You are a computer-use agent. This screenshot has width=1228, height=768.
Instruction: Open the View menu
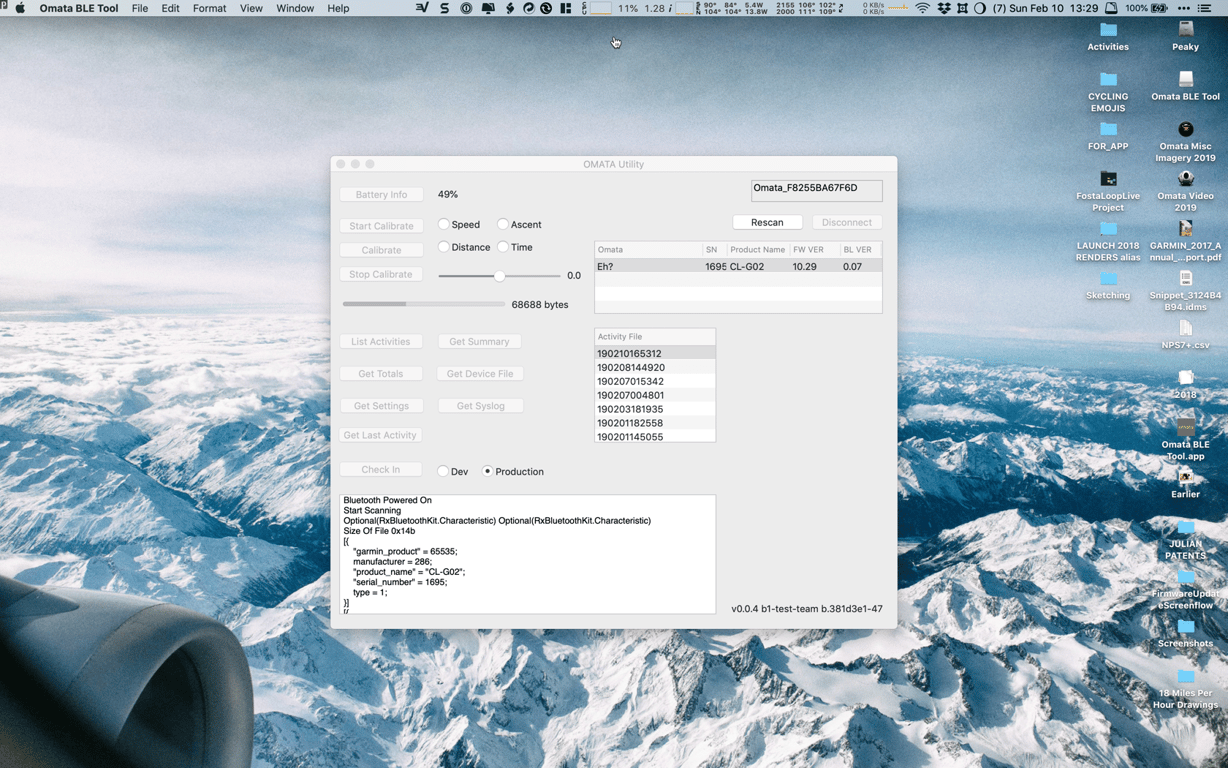coord(251,8)
